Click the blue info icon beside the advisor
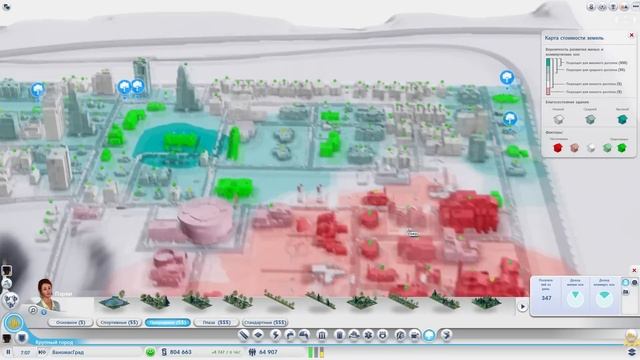 pos(44,312)
